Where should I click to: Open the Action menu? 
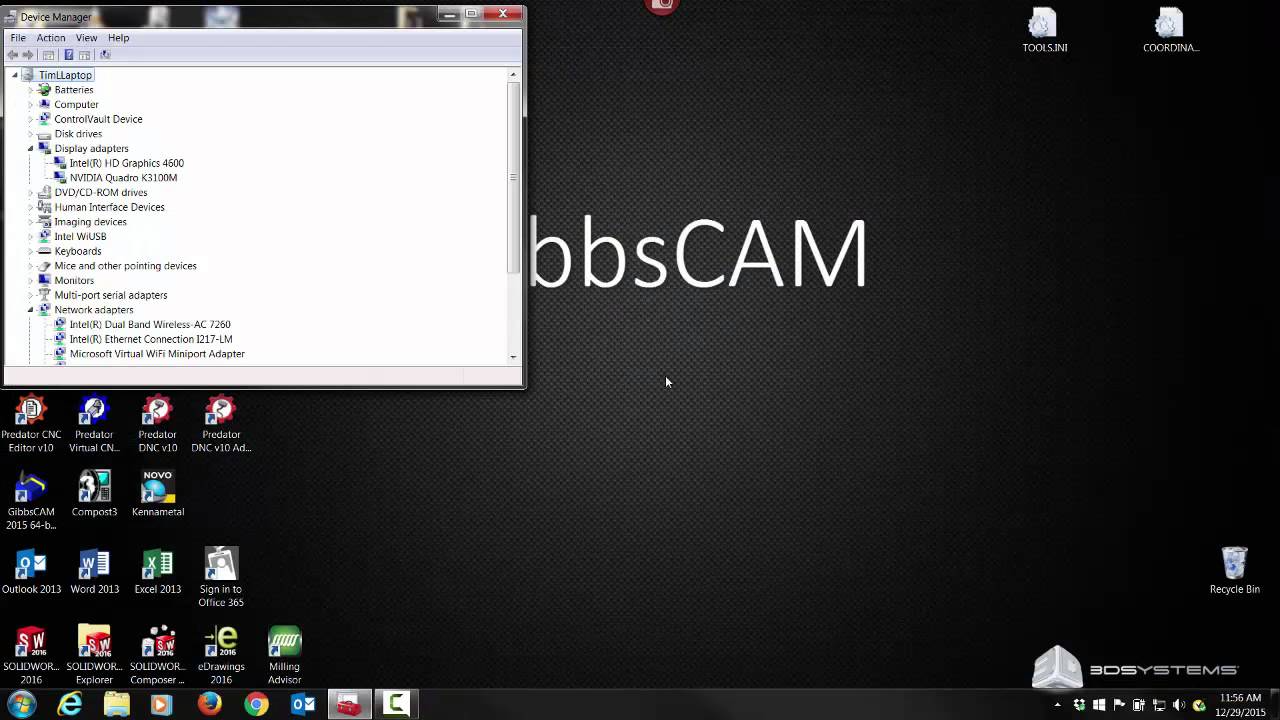[x=51, y=38]
